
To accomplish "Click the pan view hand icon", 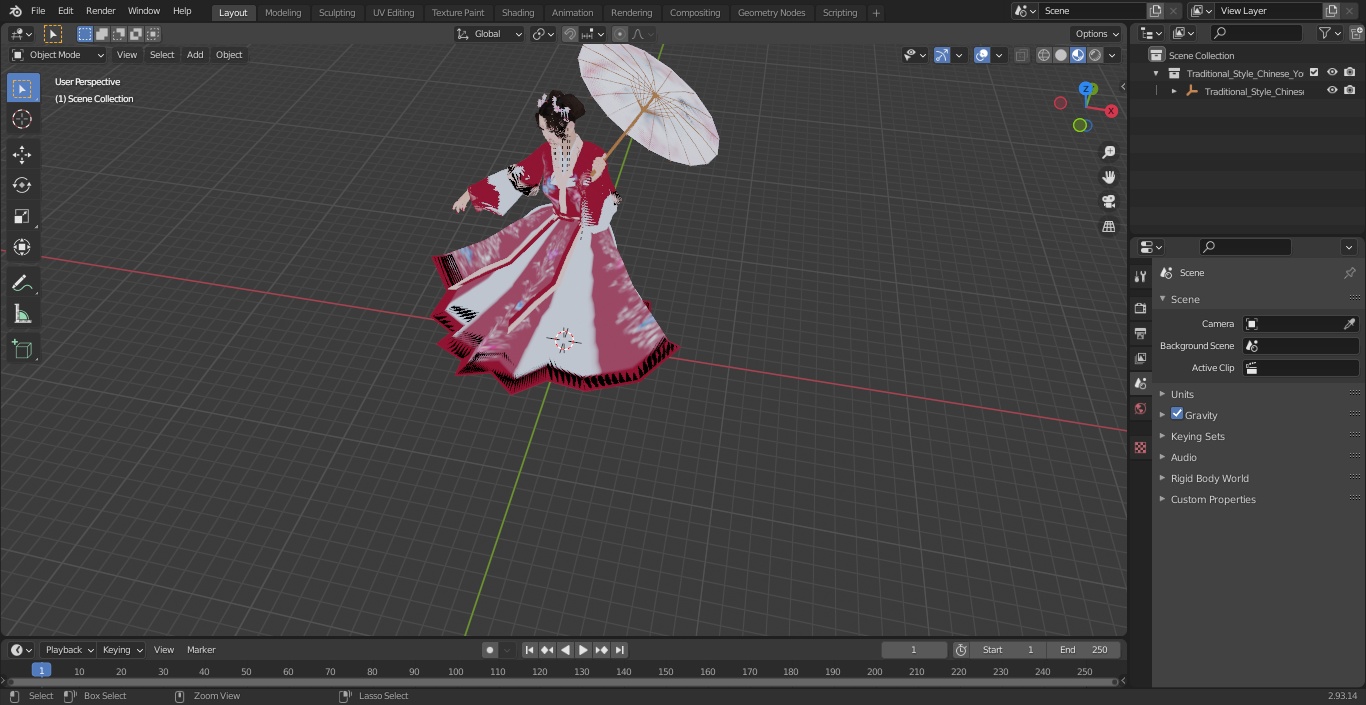I will (1108, 177).
